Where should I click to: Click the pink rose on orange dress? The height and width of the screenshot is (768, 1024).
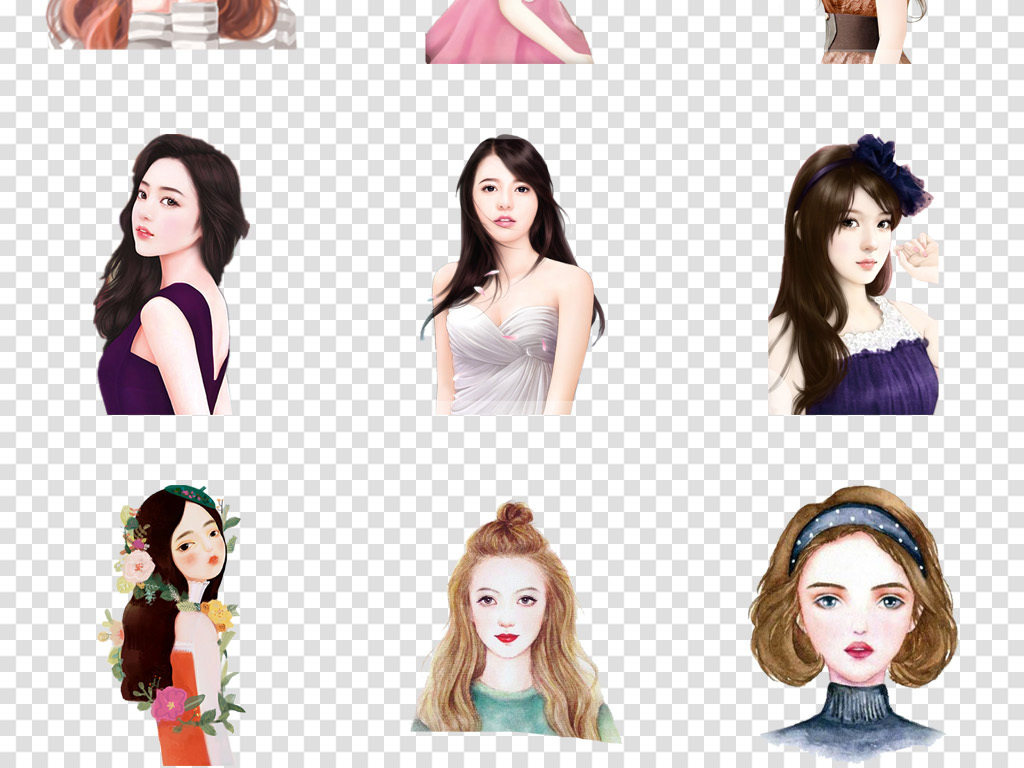coord(168,703)
